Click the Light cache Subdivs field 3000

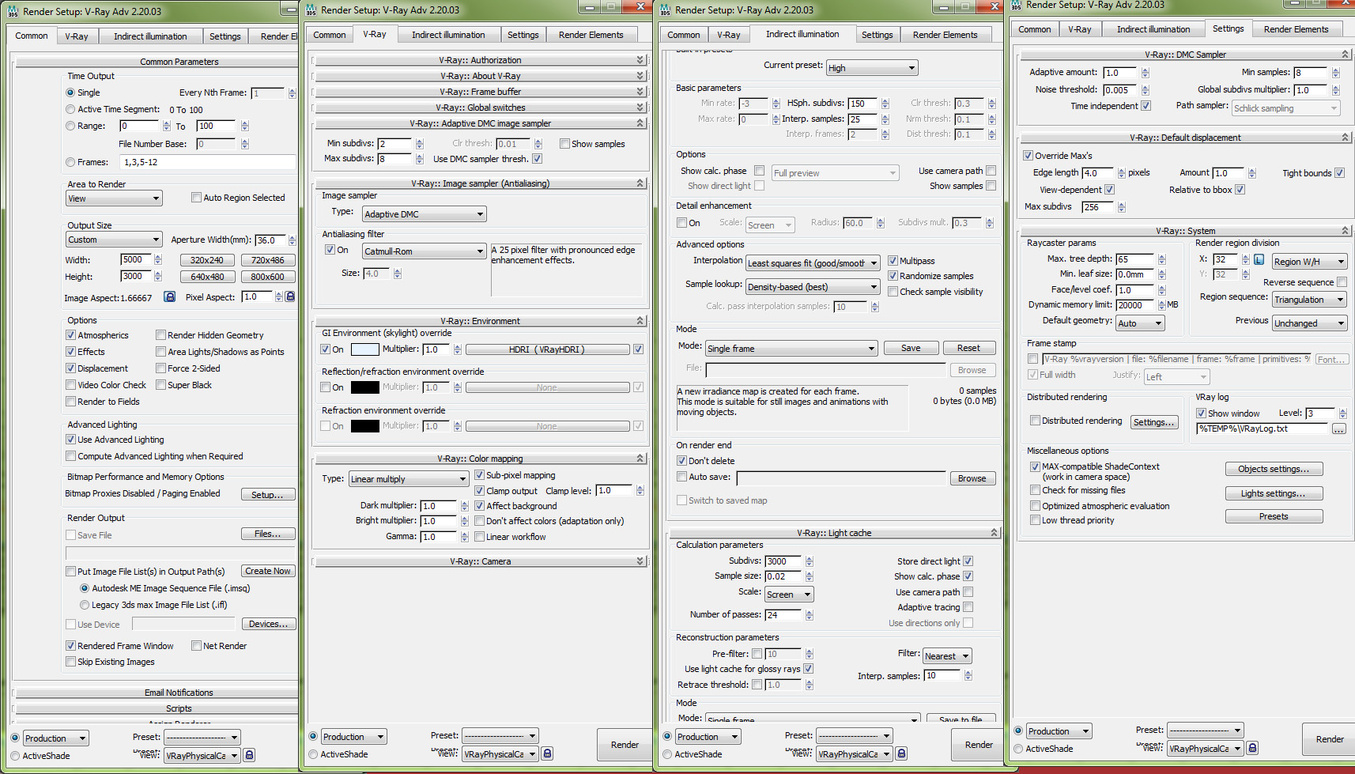coord(783,561)
